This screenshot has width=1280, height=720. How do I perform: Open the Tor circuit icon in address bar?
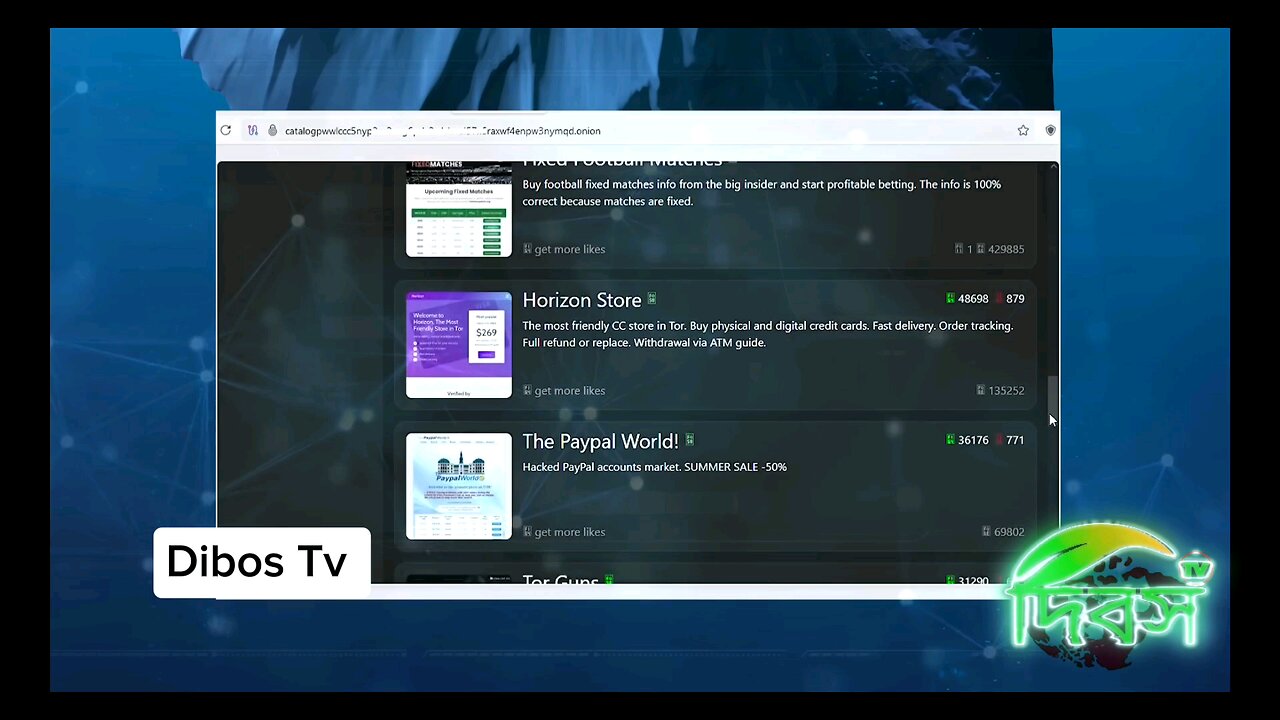(253, 130)
